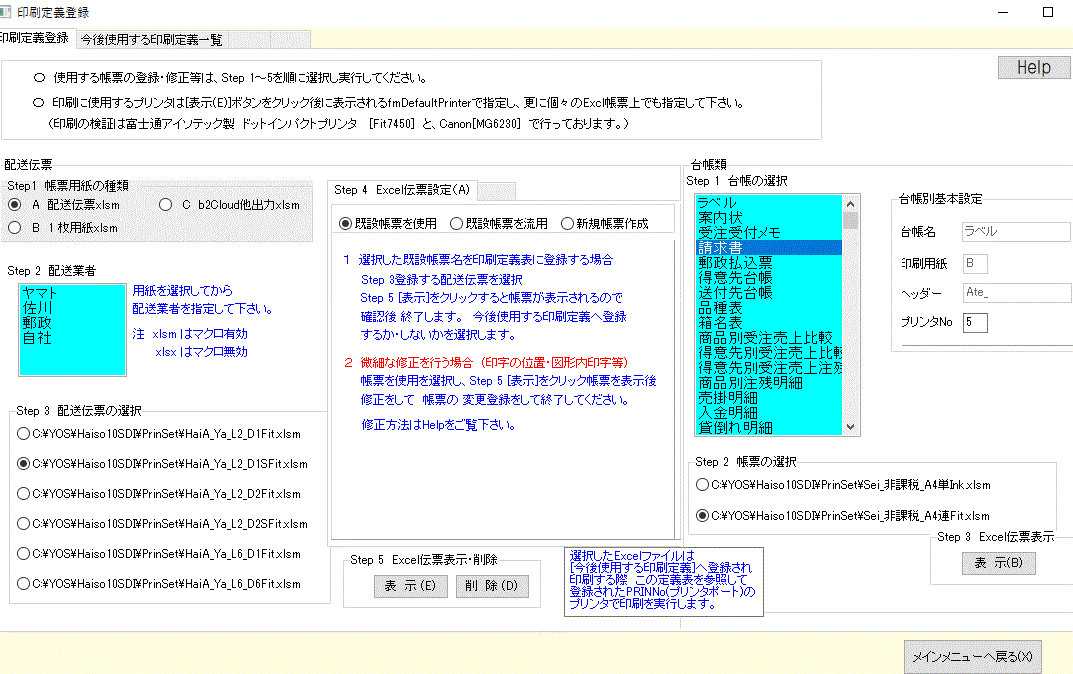This screenshot has height=674, width=1073.
Task: Select 箱名表 in 台帳の選択 list
Action: tap(768, 323)
